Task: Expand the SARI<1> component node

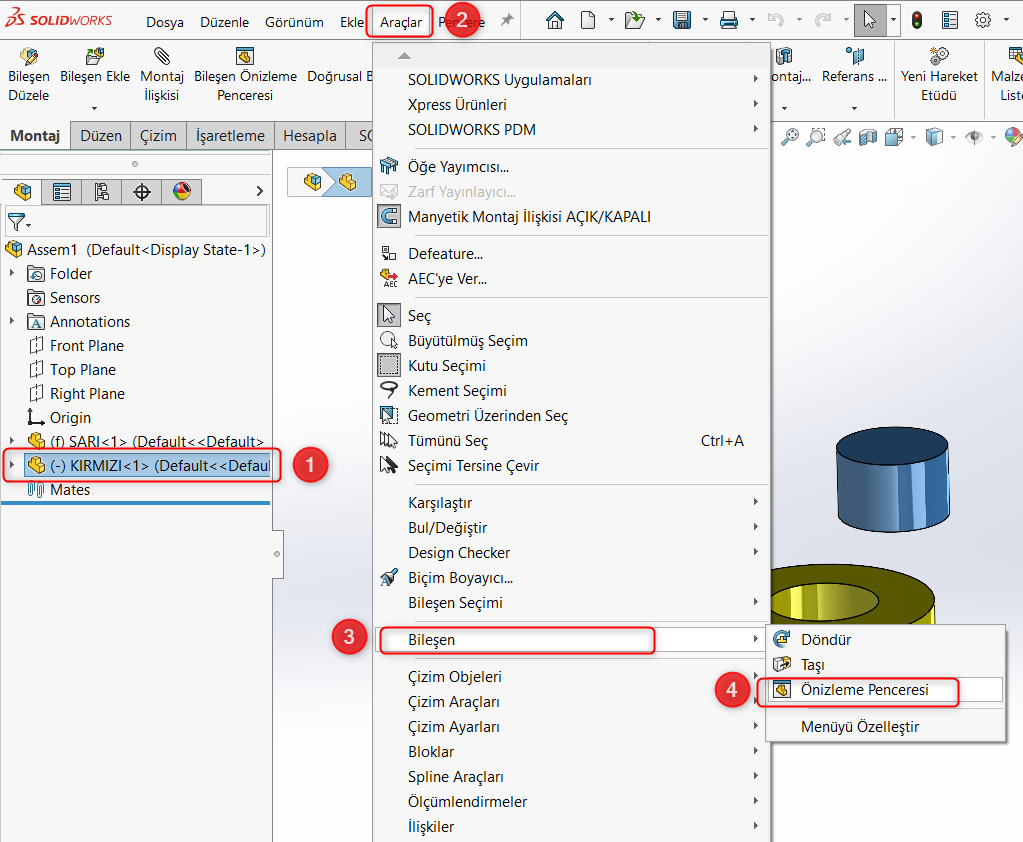Action: [12, 442]
